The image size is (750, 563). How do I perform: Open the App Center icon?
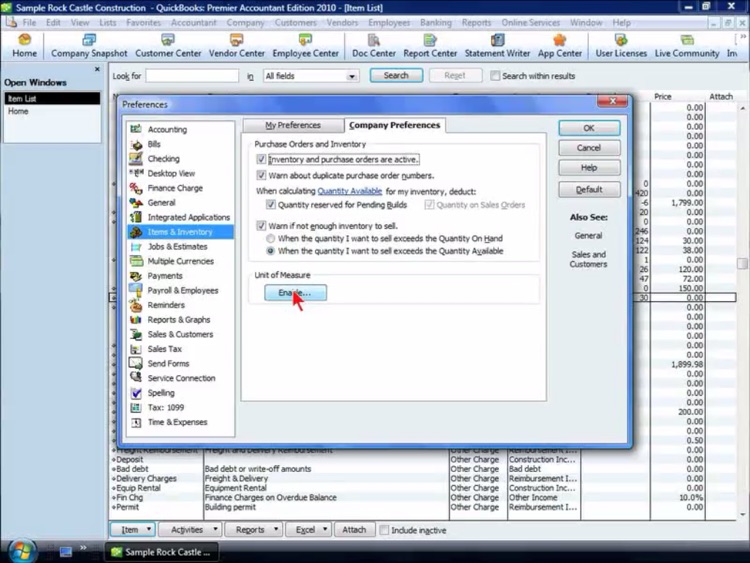[x=560, y=46]
